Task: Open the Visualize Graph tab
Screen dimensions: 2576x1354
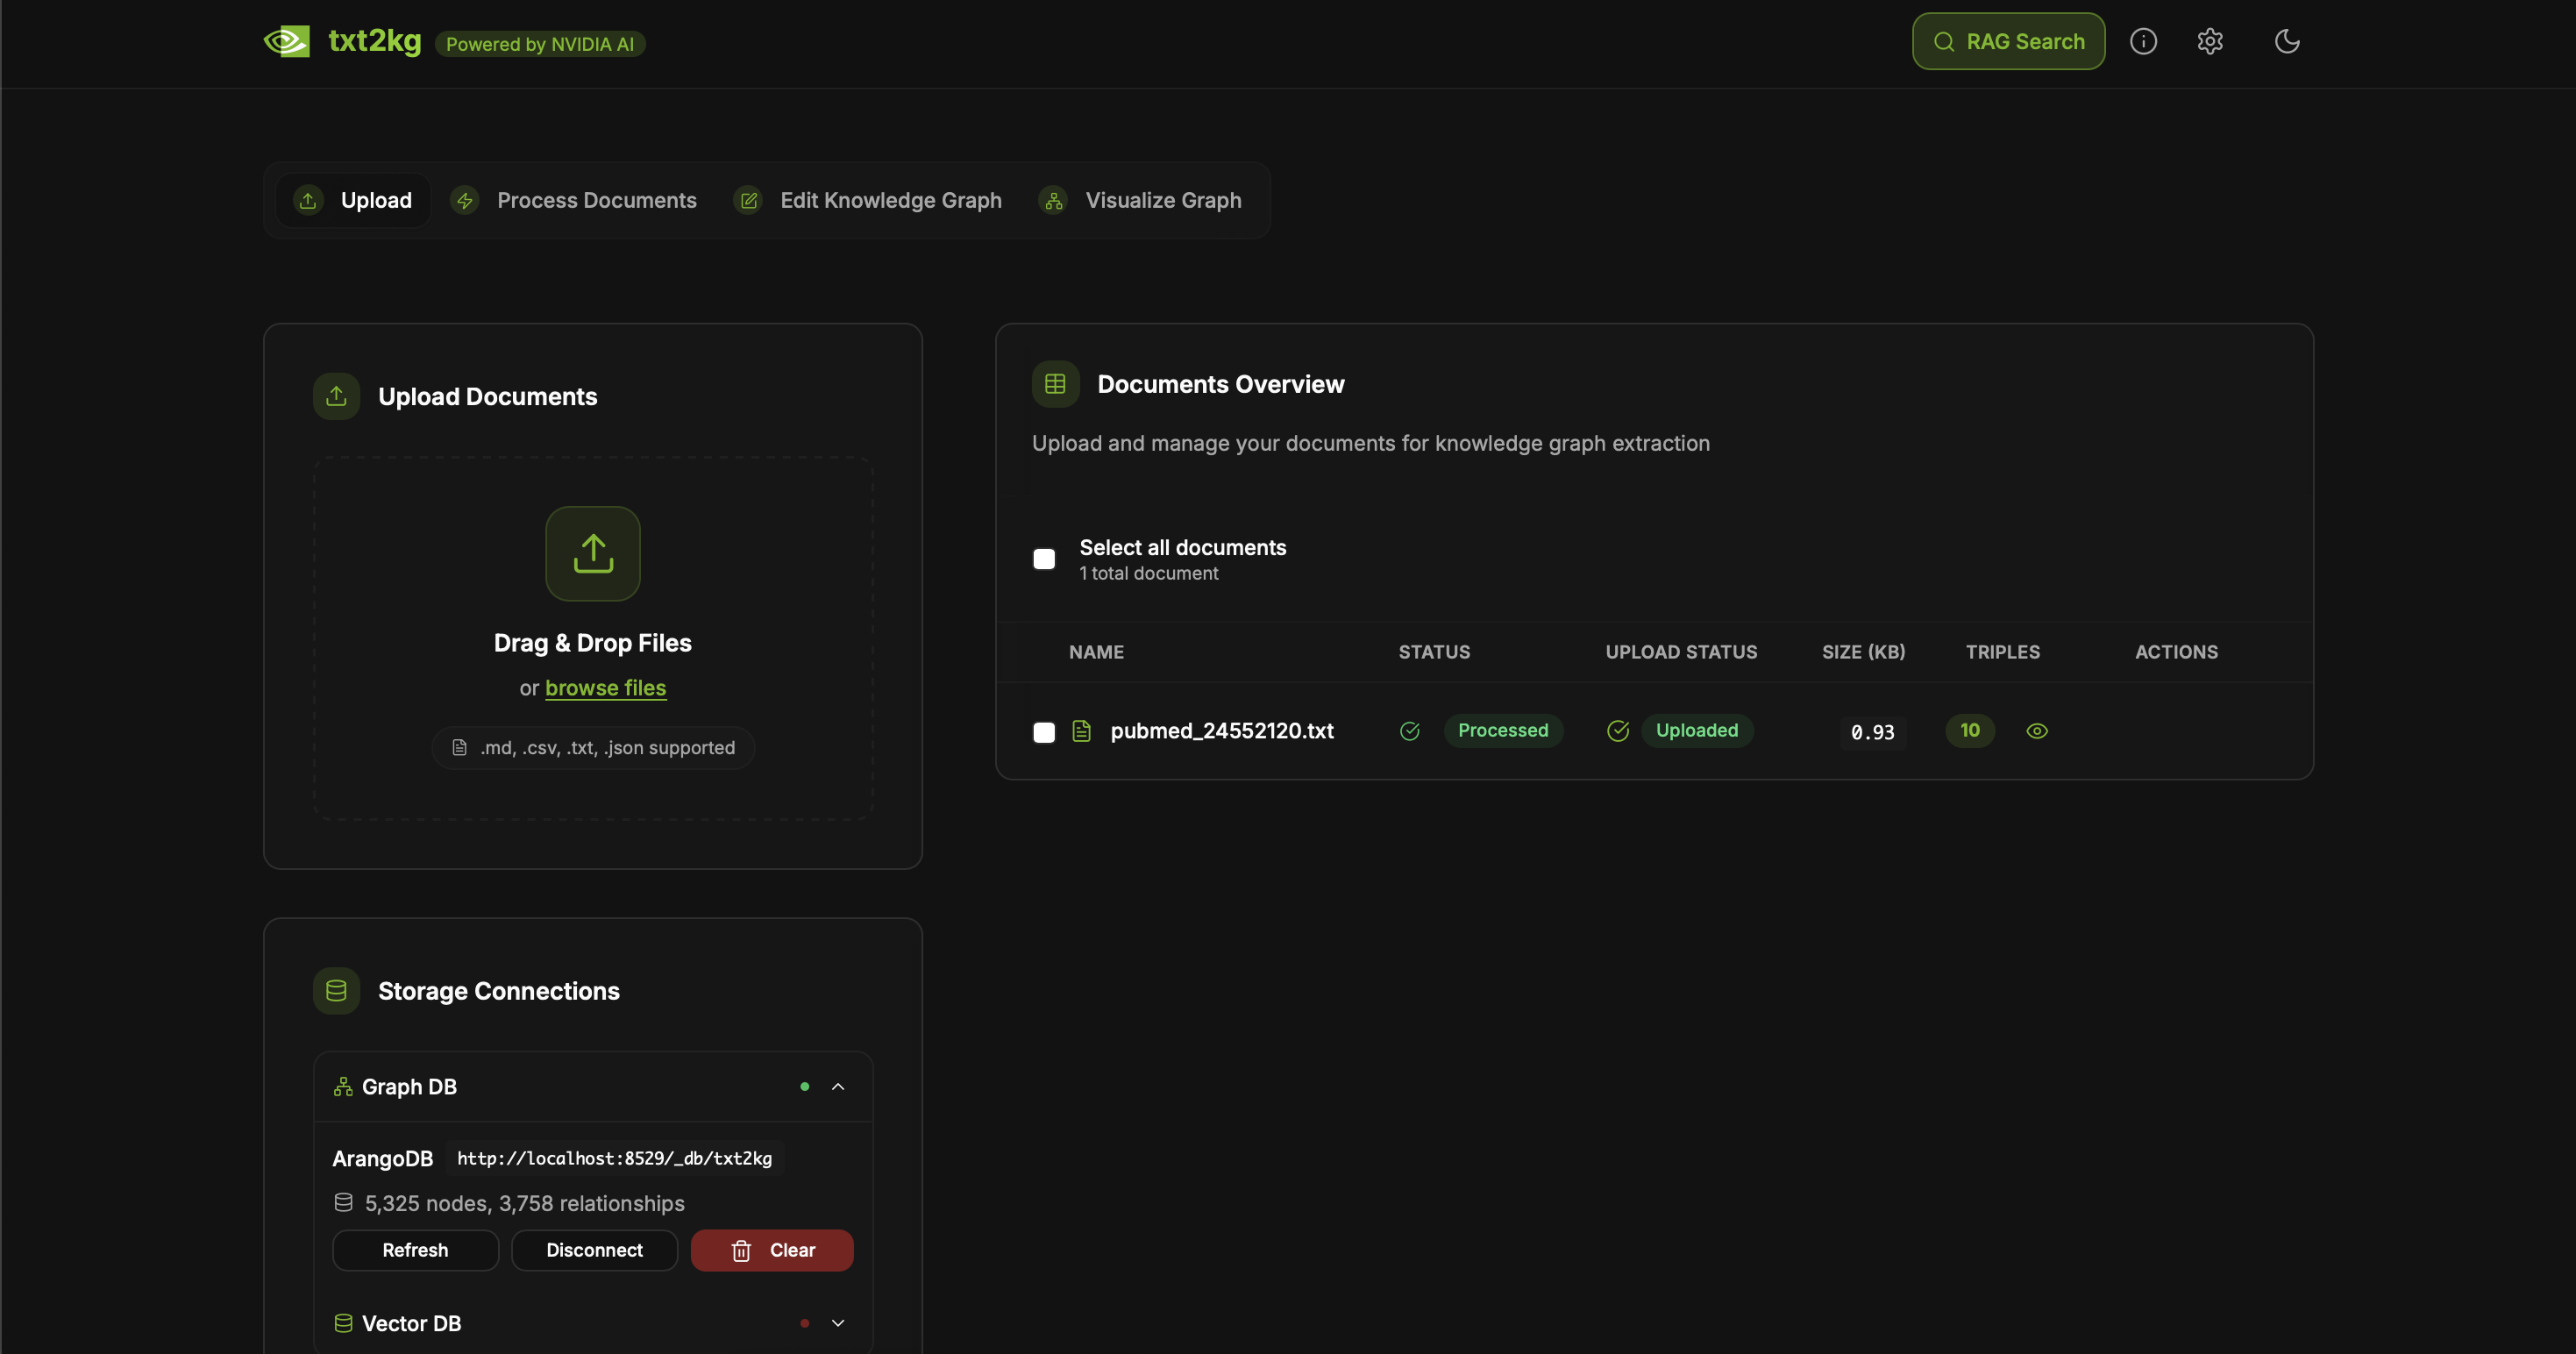Action: (x=1141, y=199)
